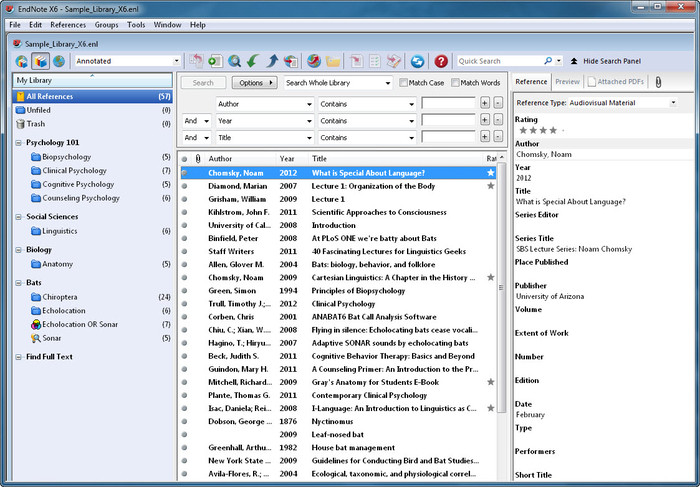Switch to the Preview tab
The height and width of the screenshot is (487, 700).
(567, 82)
